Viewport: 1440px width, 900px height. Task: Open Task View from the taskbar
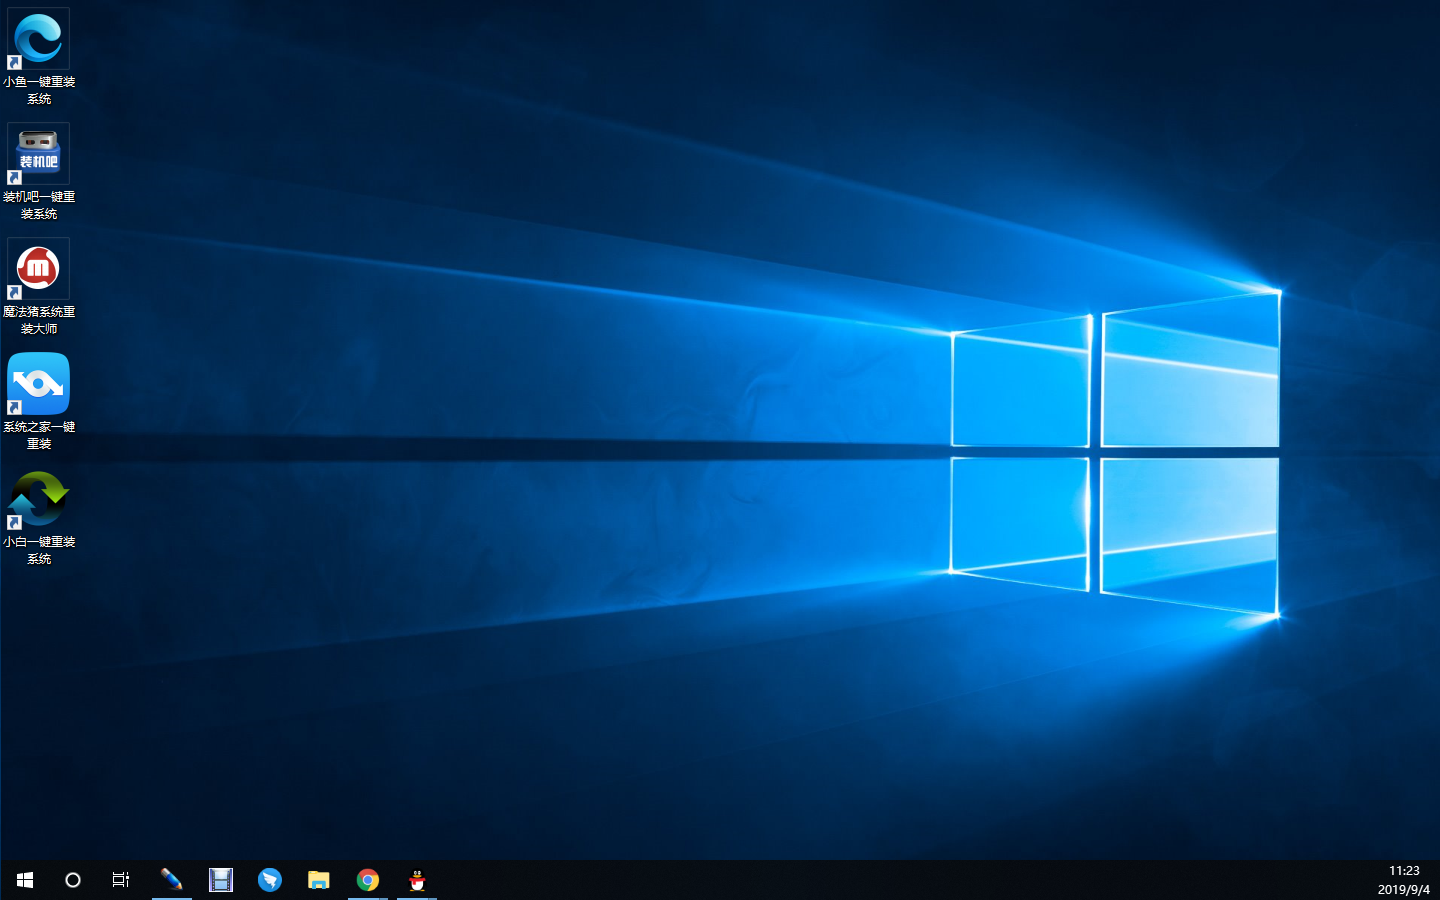point(120,880)
